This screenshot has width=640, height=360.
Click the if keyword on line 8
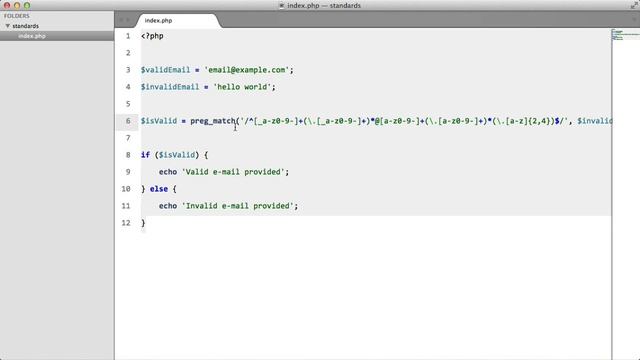coord(145,155)
